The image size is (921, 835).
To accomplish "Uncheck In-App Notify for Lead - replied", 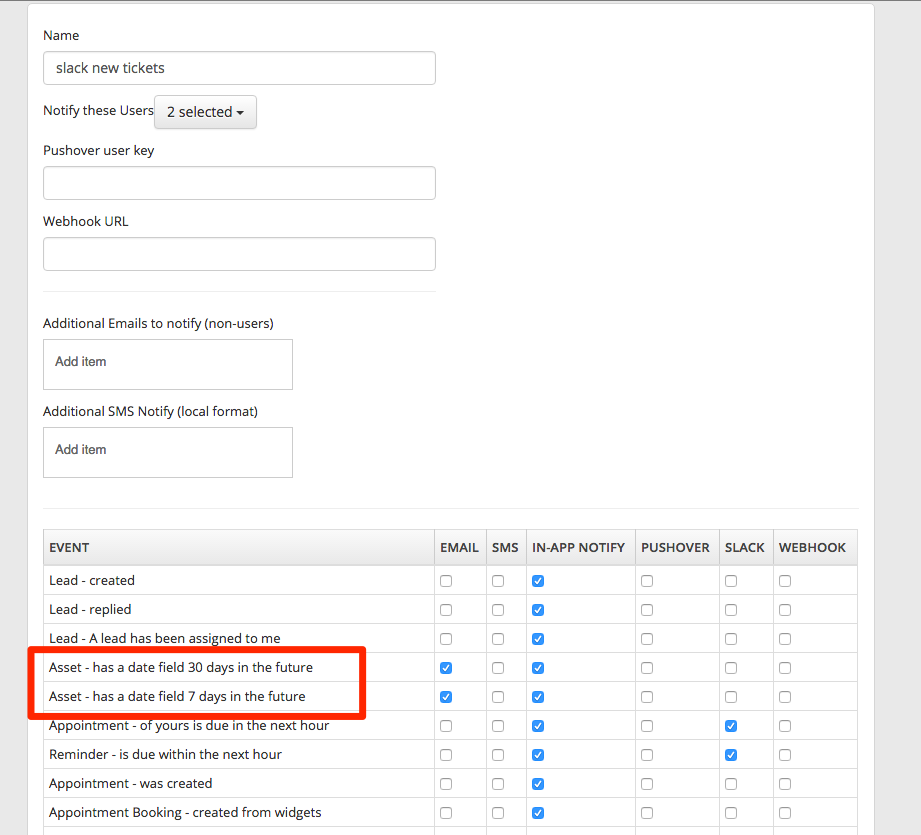I will tap(538, 610).
